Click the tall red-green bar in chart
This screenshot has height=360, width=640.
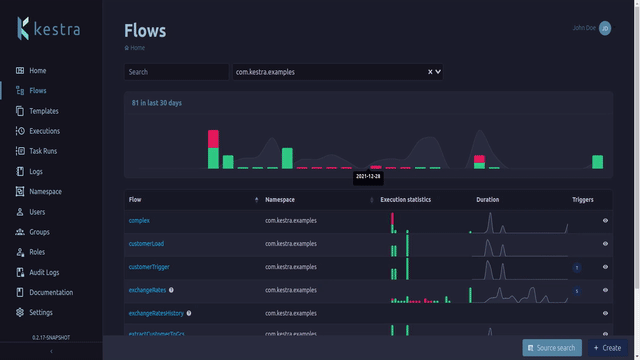pos(213,149)
